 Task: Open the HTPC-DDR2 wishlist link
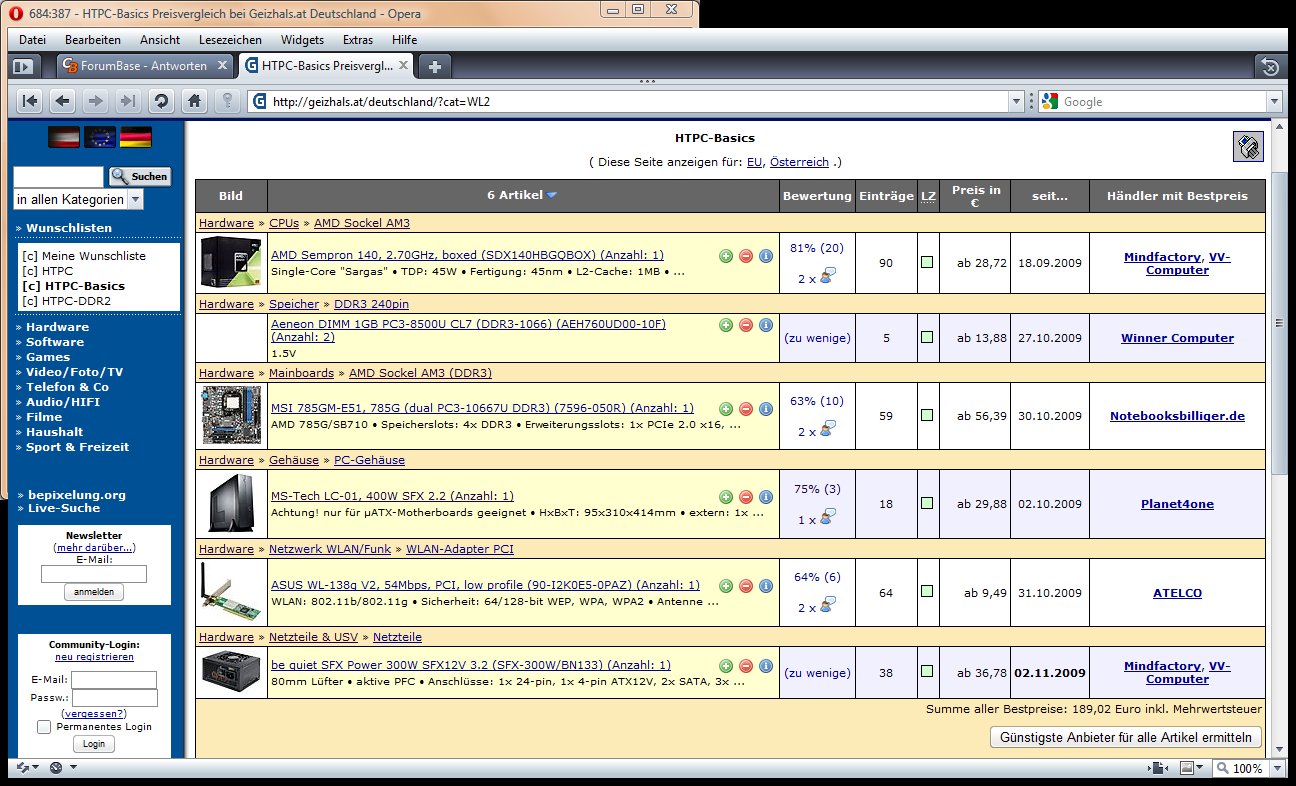[x=76, y=301]
